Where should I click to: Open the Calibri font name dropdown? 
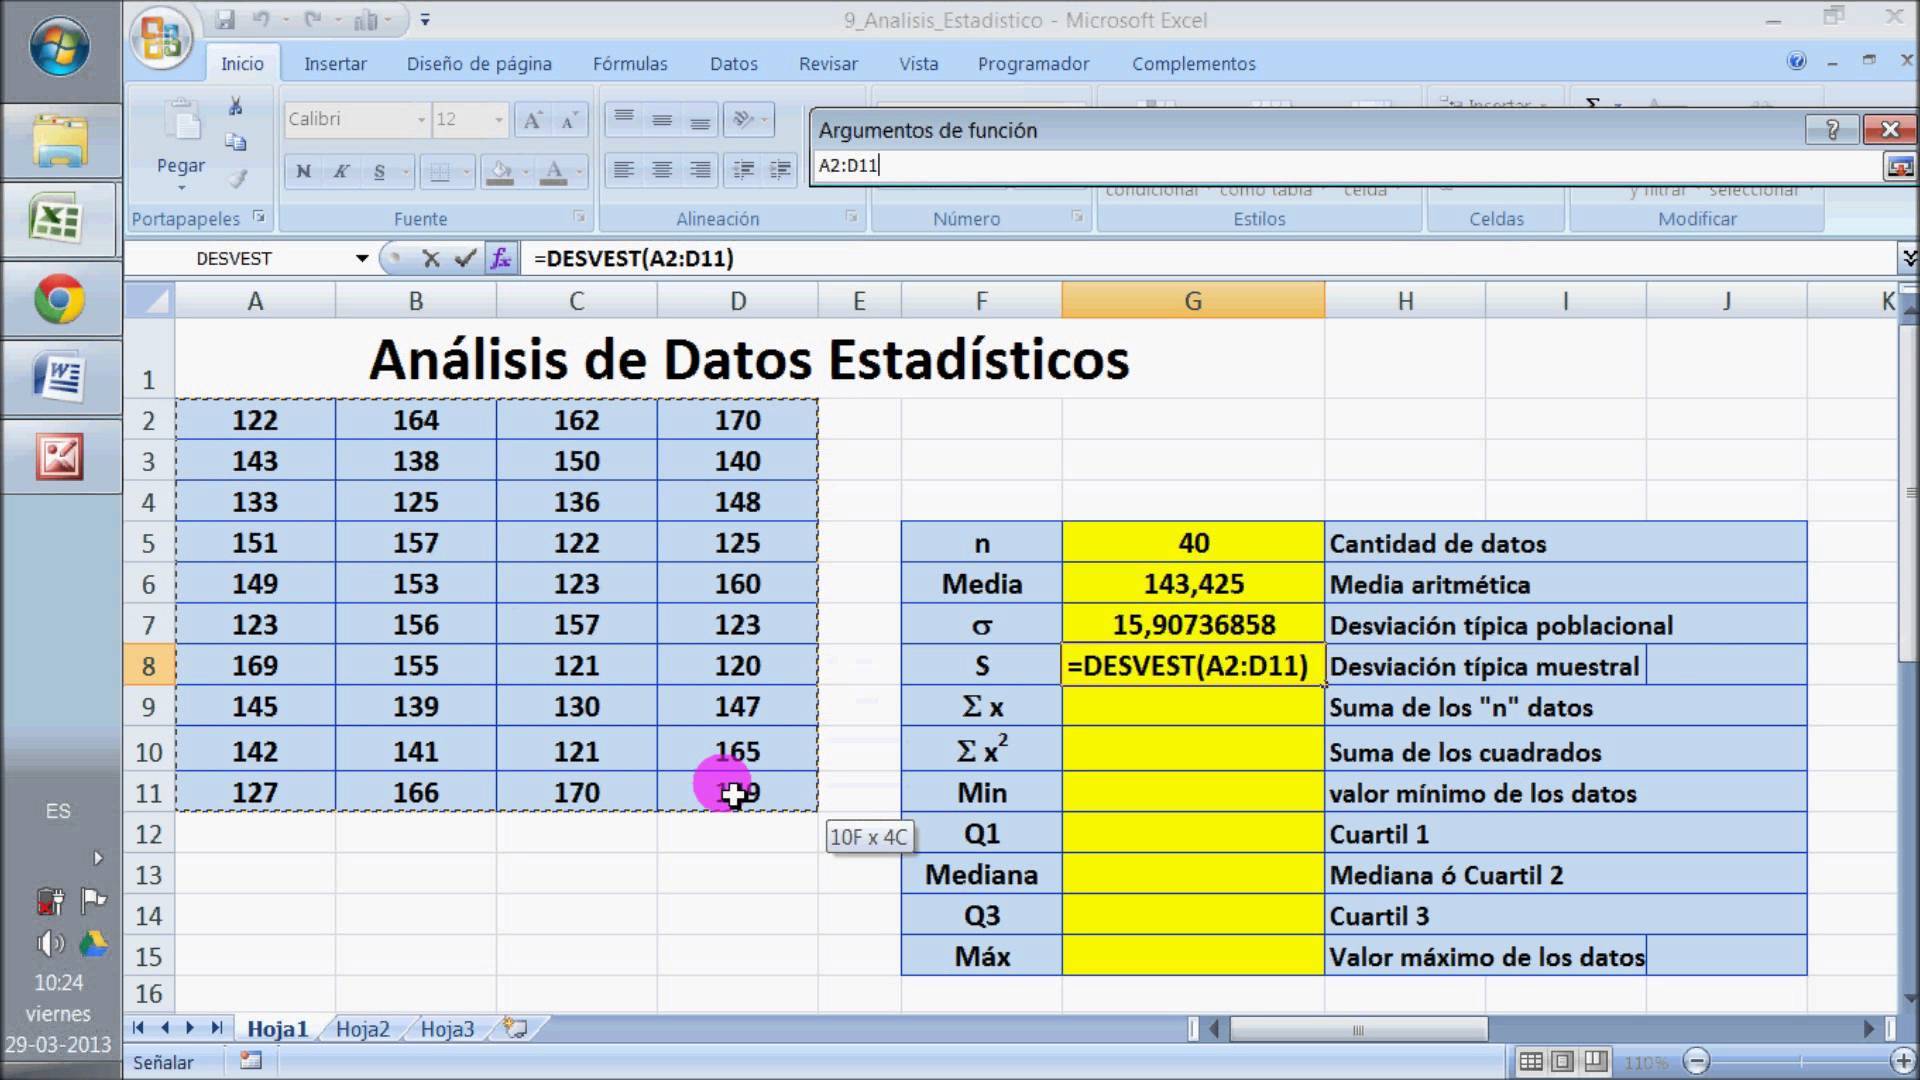[421, 120]
